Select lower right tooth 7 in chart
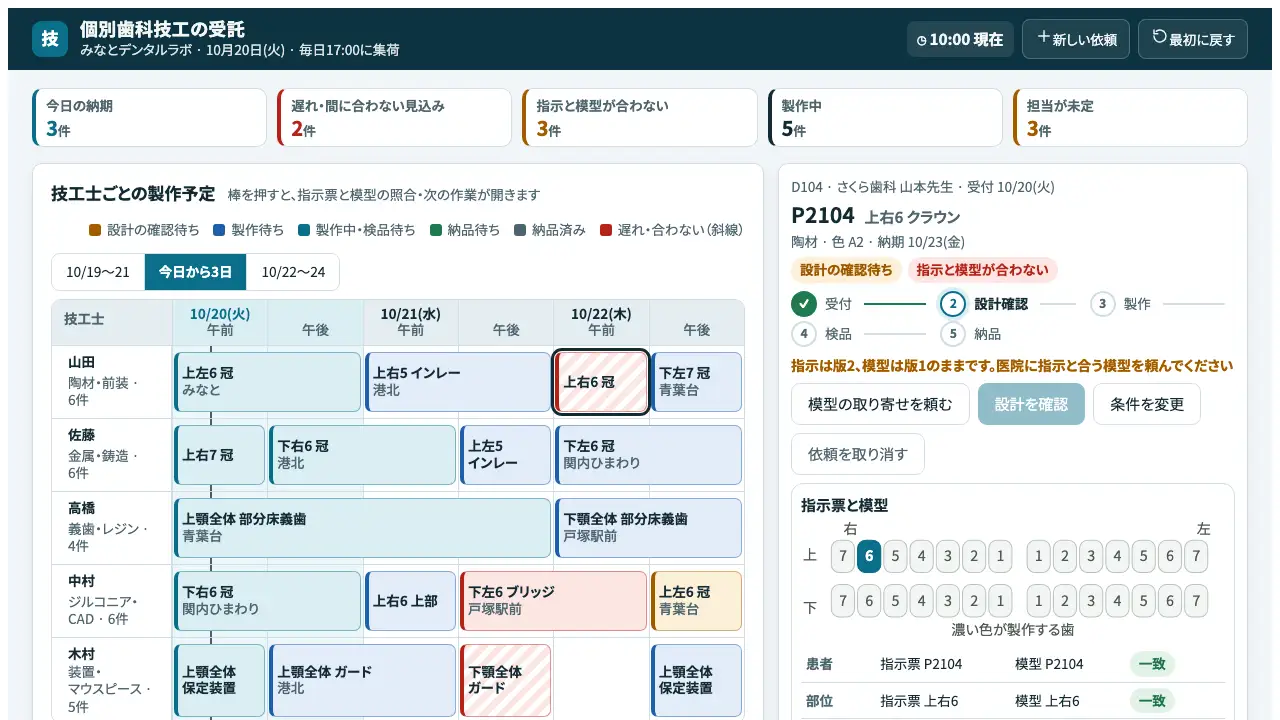 point(843,601)
